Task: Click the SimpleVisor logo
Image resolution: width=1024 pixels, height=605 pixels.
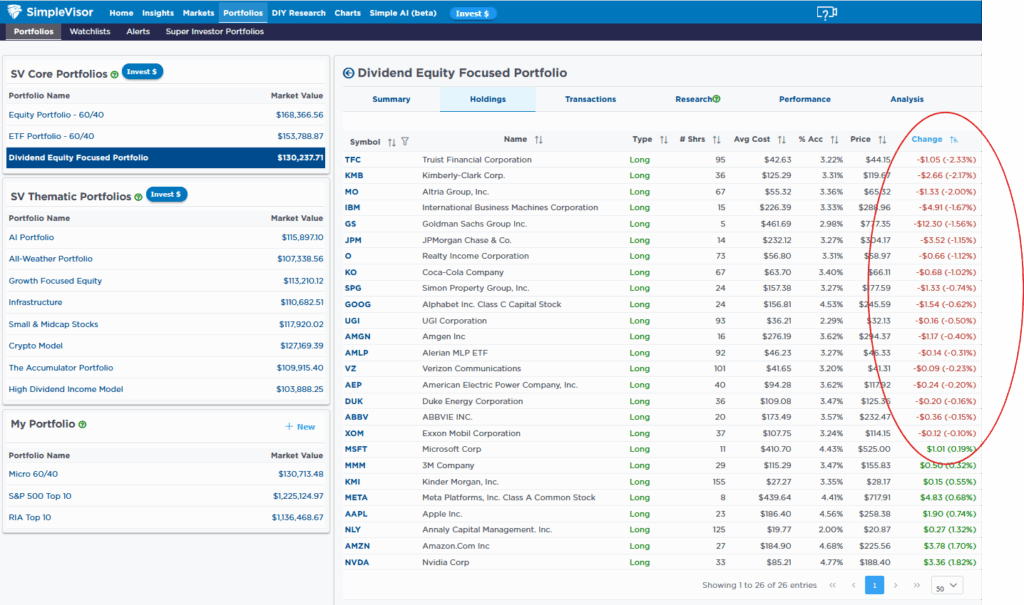Action: (52, 13)
